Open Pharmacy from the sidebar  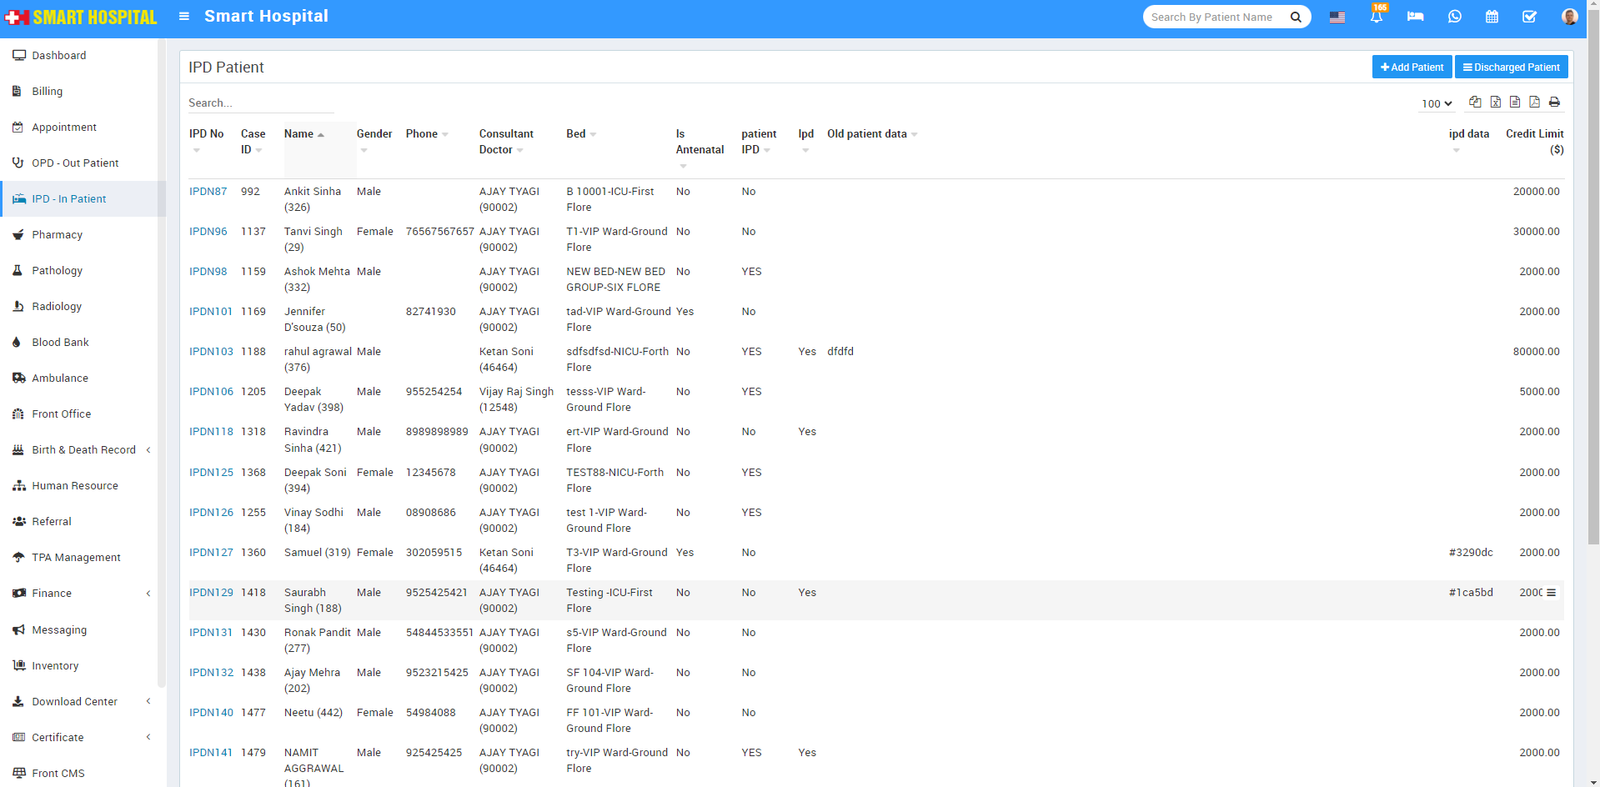57,235
